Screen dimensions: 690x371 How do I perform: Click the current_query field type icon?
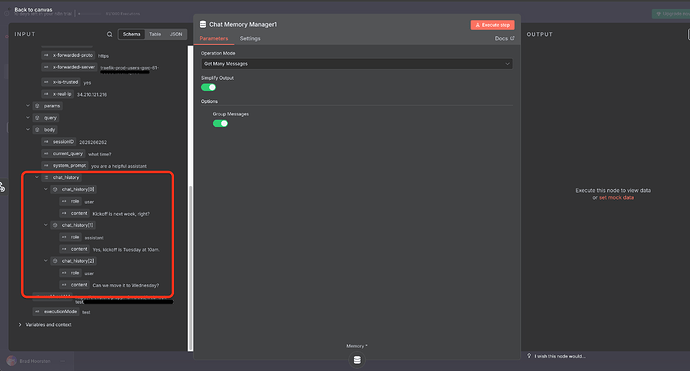point(46,154)
